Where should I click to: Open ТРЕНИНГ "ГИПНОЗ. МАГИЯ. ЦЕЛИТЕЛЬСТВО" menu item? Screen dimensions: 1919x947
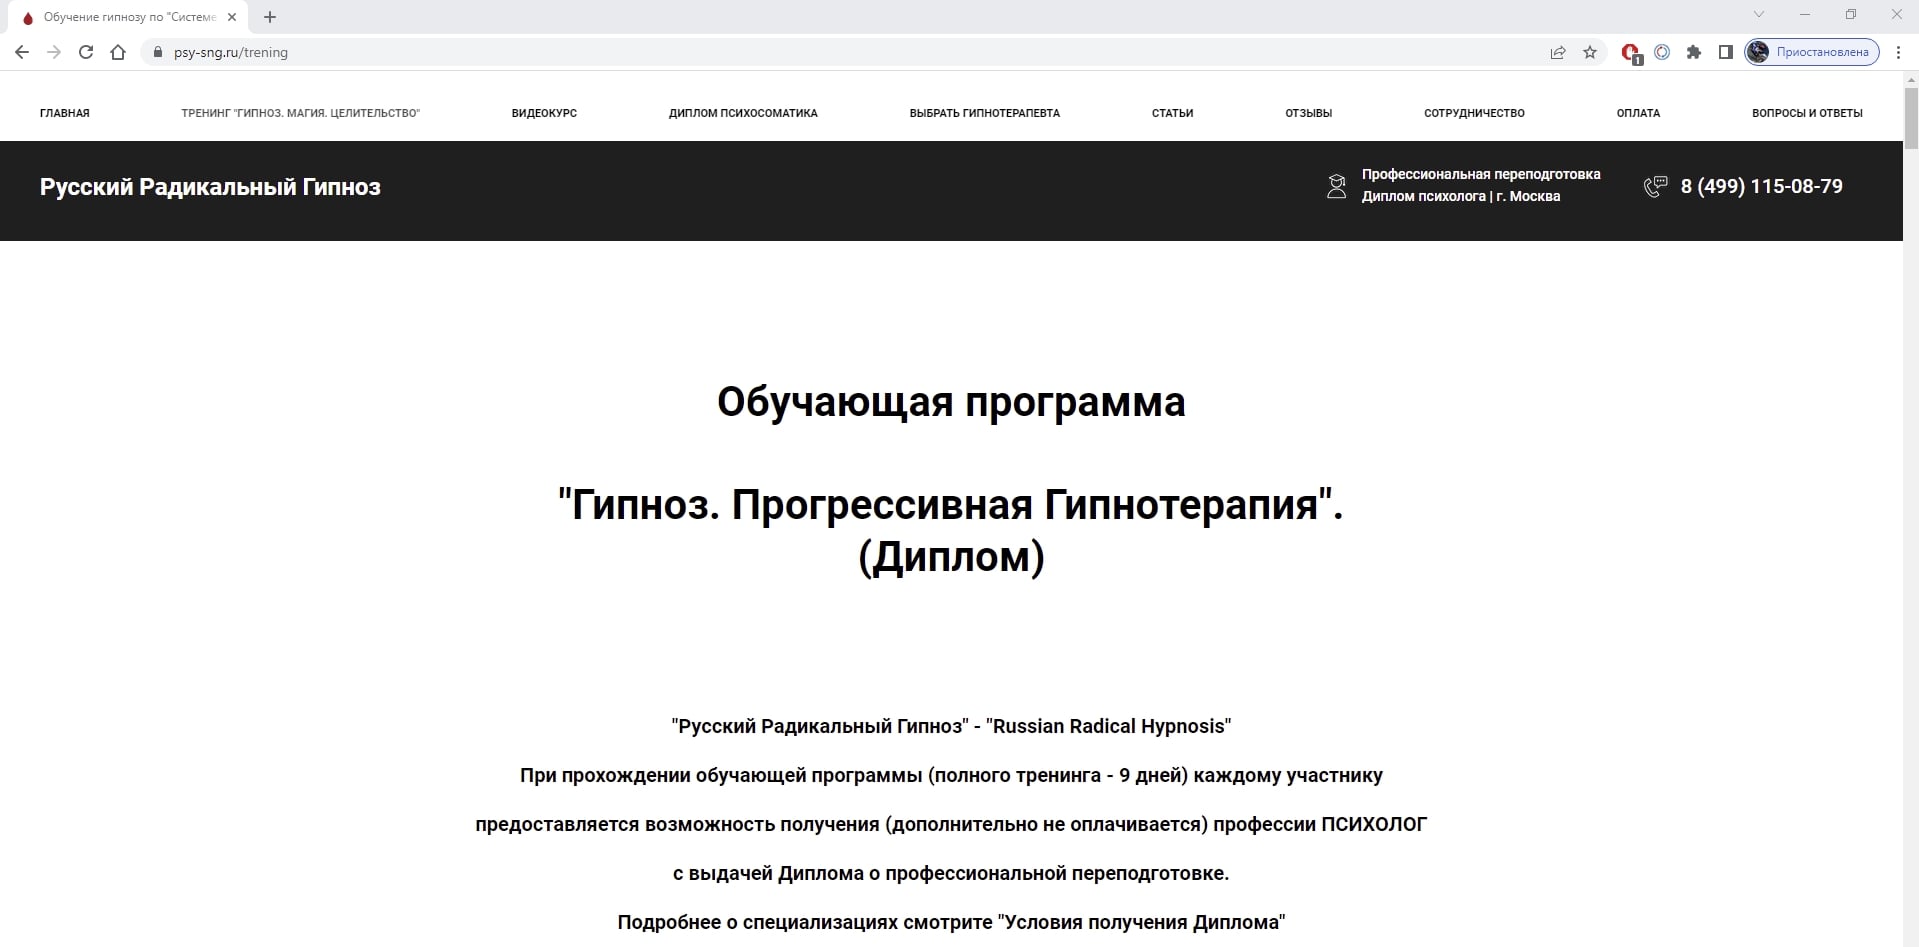pyautogui.click(x=301, y=113)
